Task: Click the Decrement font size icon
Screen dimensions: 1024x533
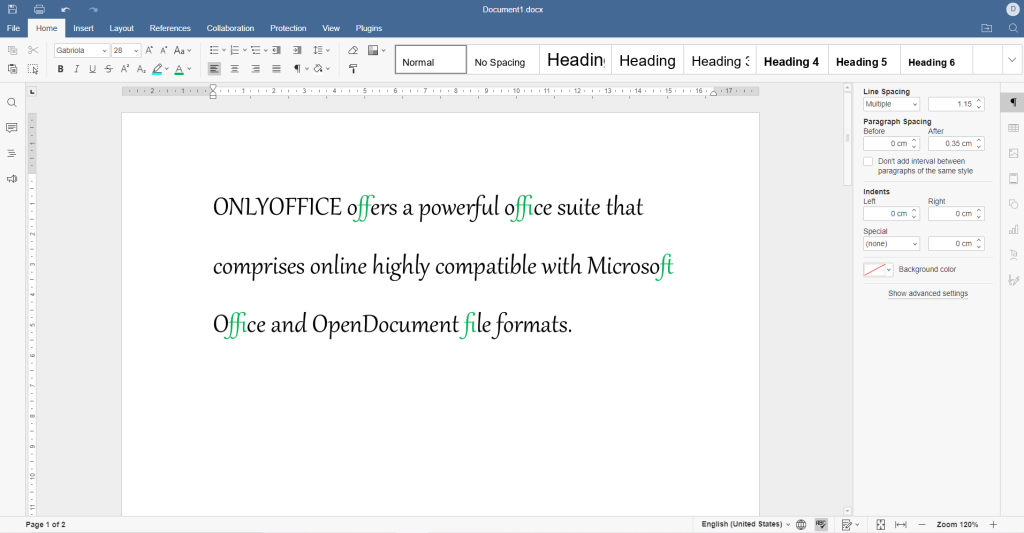Action: coord(163,50)
